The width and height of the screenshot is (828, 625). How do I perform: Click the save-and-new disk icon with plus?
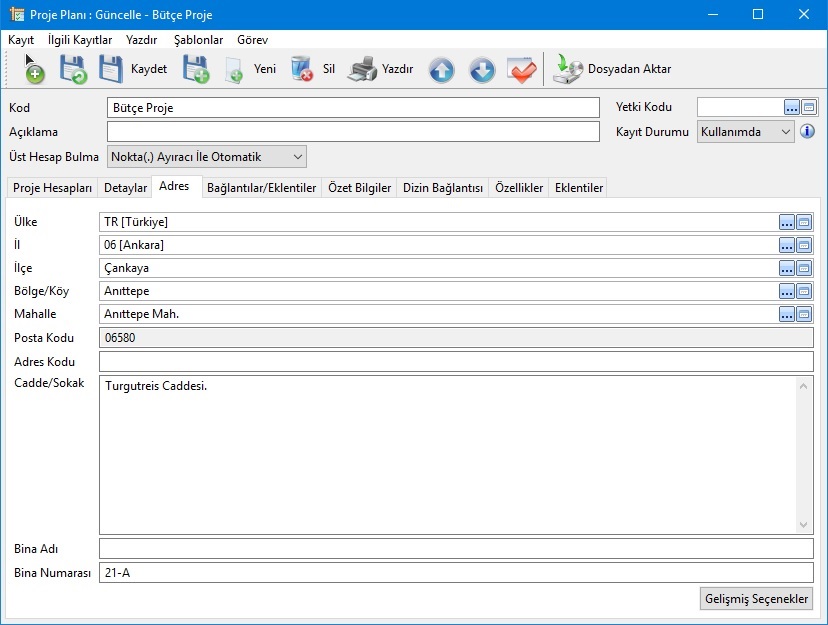click(195, 69)
